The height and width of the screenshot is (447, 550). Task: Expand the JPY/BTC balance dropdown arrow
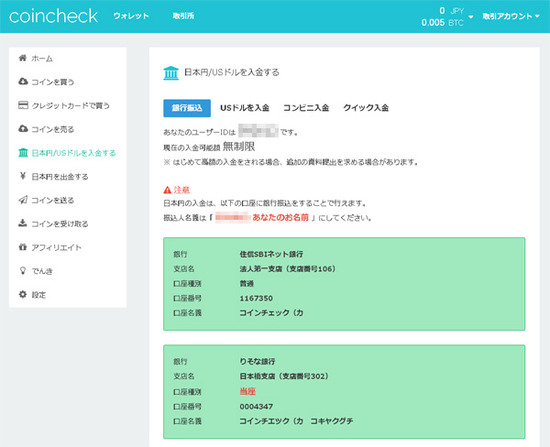click(x=471, y=17)
